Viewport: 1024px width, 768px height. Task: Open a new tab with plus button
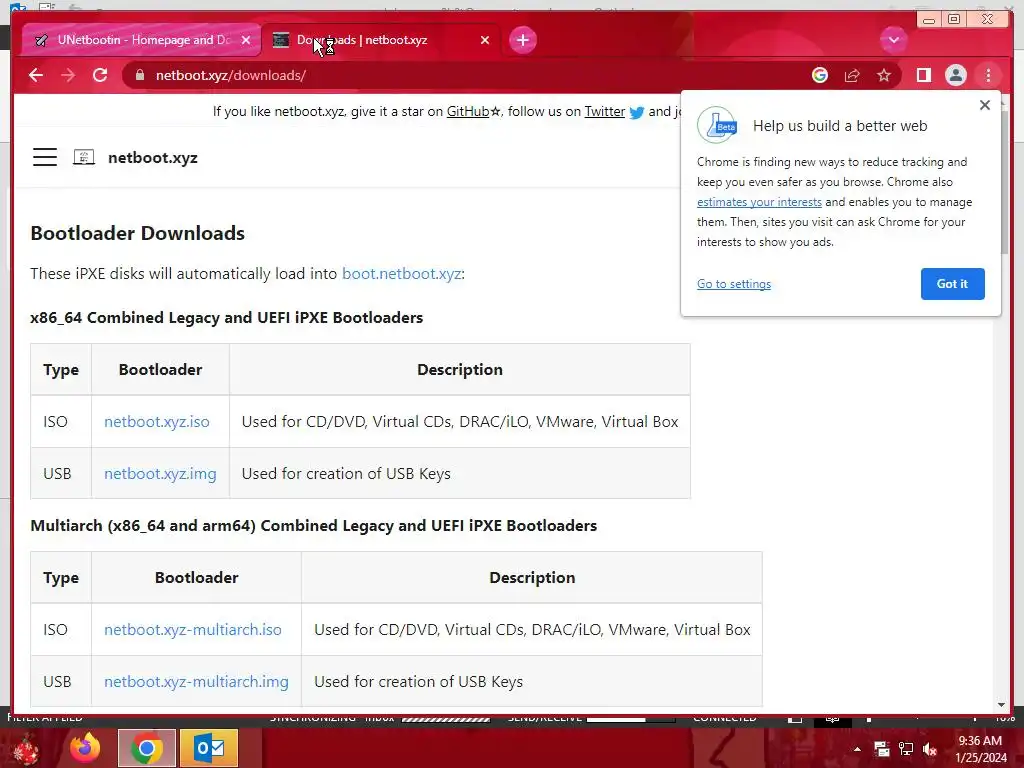(522, 40)
